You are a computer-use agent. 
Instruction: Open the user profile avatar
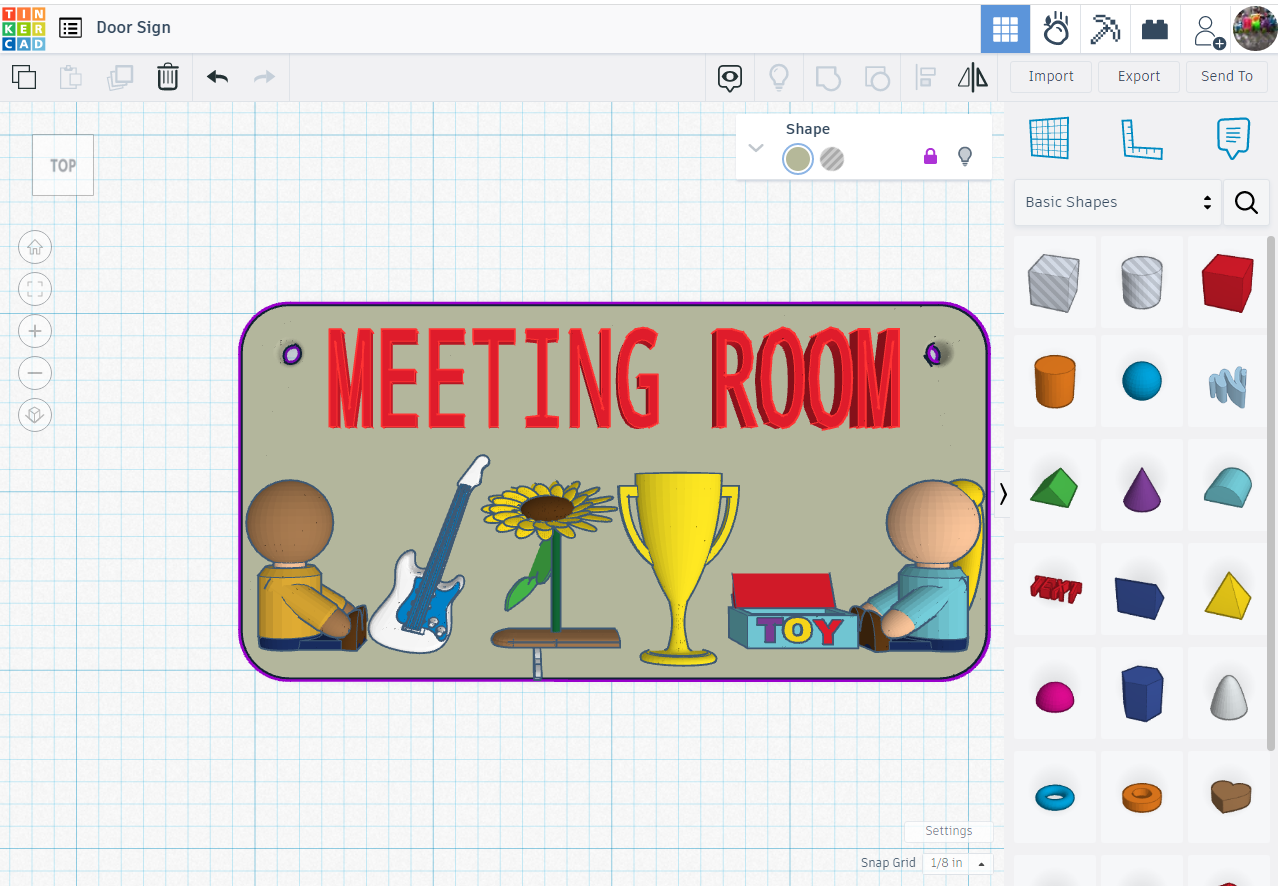[1255, 28]
